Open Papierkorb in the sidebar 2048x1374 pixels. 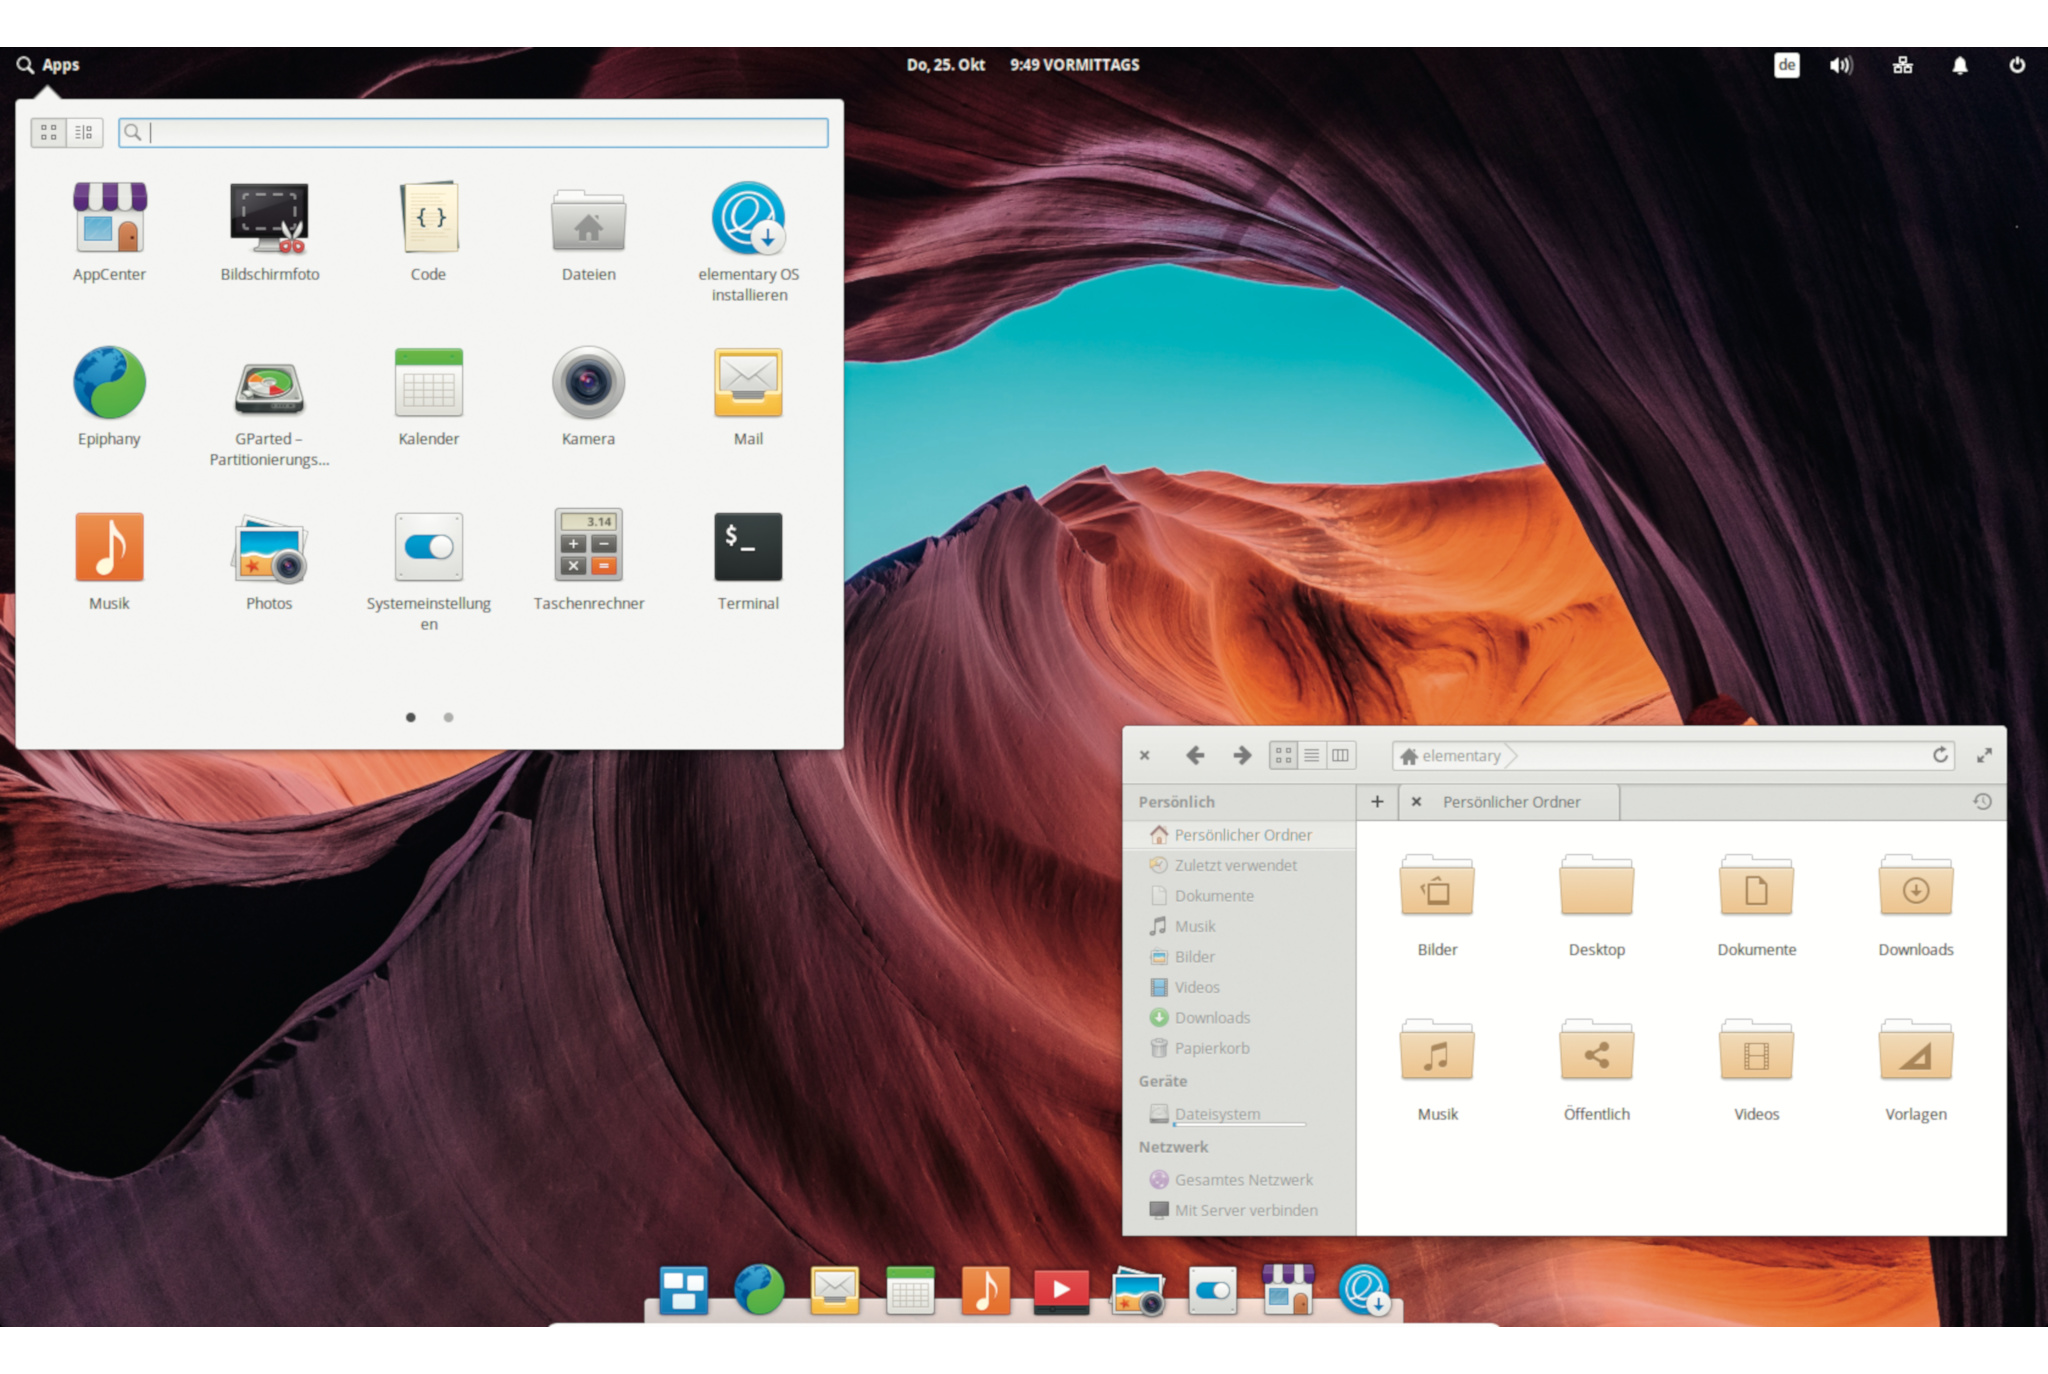pyautogui.click(x=1211, y=1048)
